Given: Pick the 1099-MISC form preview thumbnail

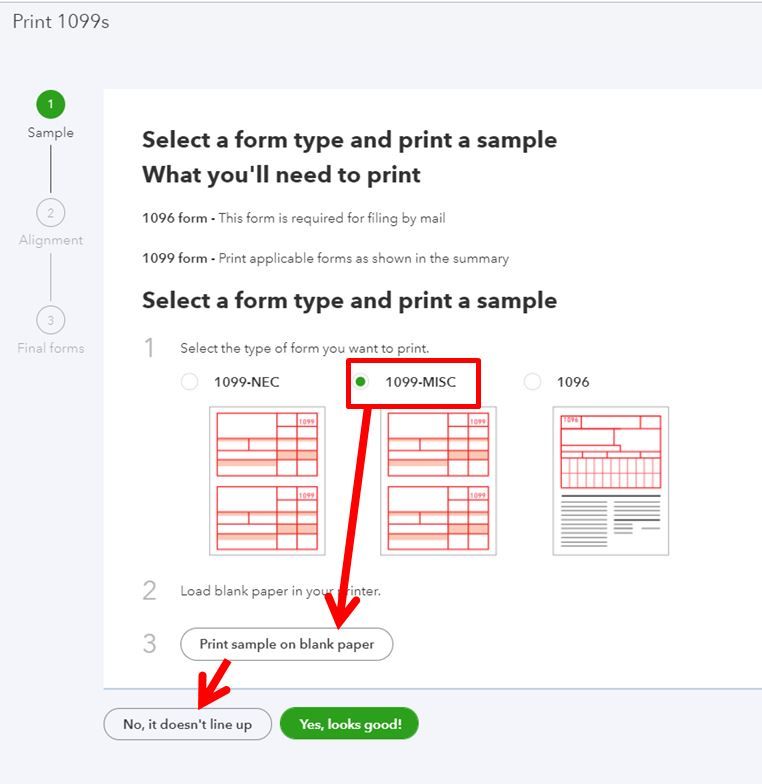Looking at the screenshot, I should click(438, 481).
